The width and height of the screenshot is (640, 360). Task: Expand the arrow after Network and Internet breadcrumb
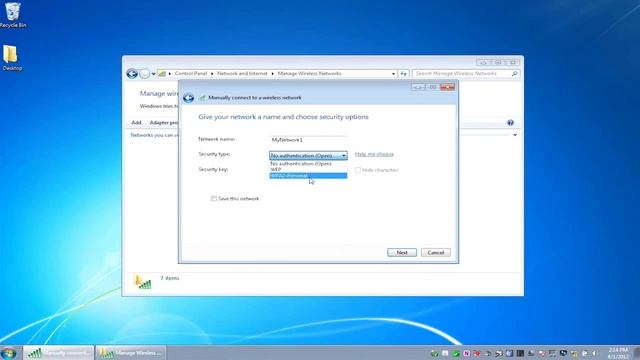point(272,73)
